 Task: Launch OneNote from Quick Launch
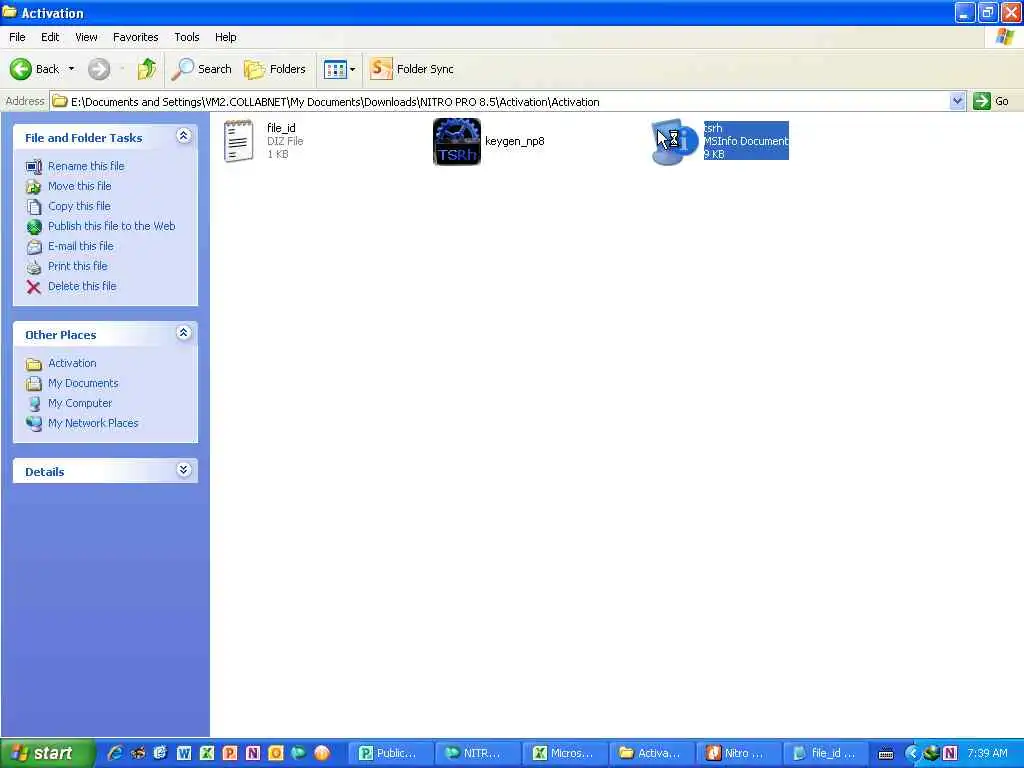pos(253,753)
